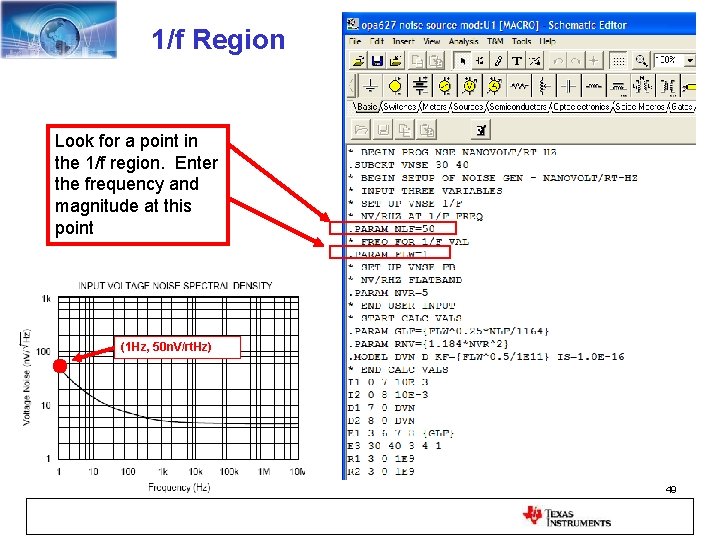Place the resistor zigzag component

pyautogui.click(x=519, y=86)
